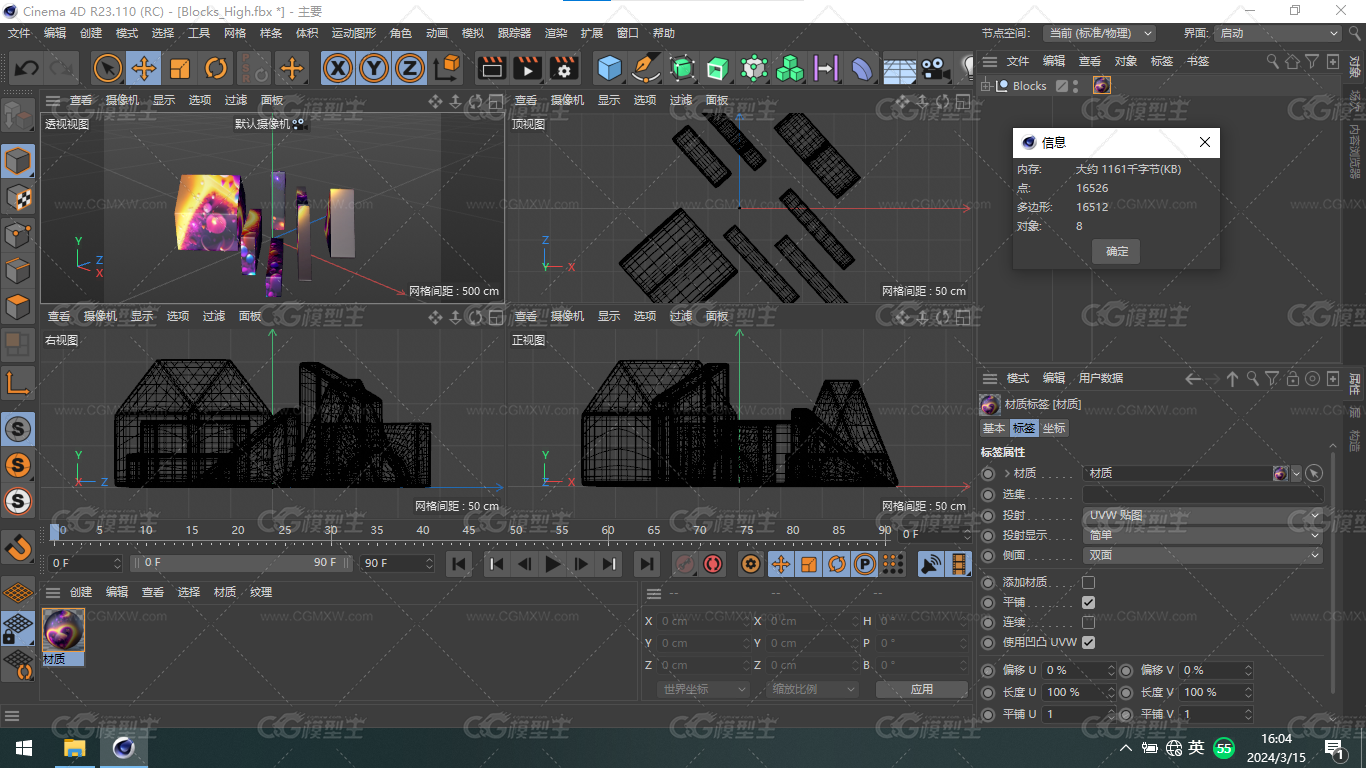Go to the end of animation
The width and height of the screenshot is (1366, 768).
[x=647, y=564]
